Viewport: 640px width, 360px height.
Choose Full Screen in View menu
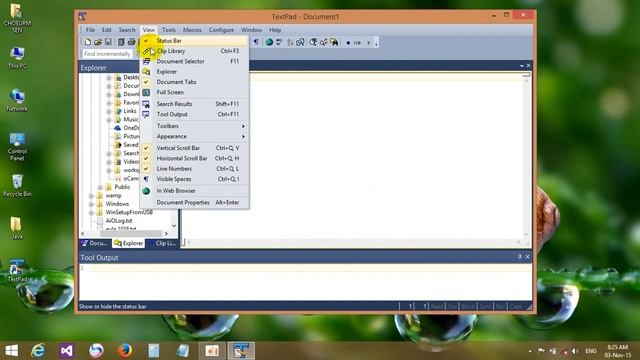[x=194, y=92]
